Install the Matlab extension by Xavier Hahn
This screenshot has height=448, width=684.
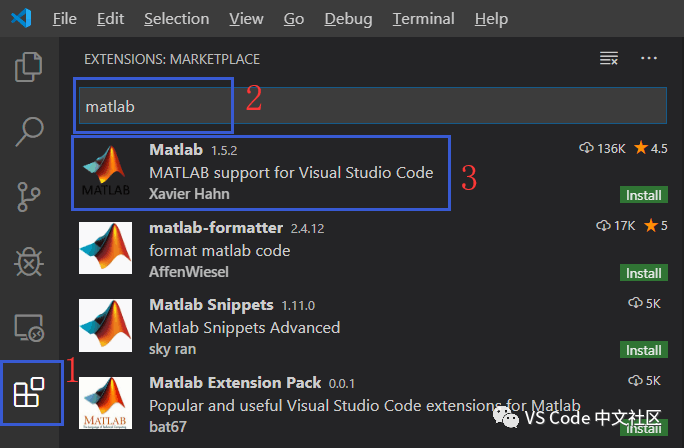[643, 195]
